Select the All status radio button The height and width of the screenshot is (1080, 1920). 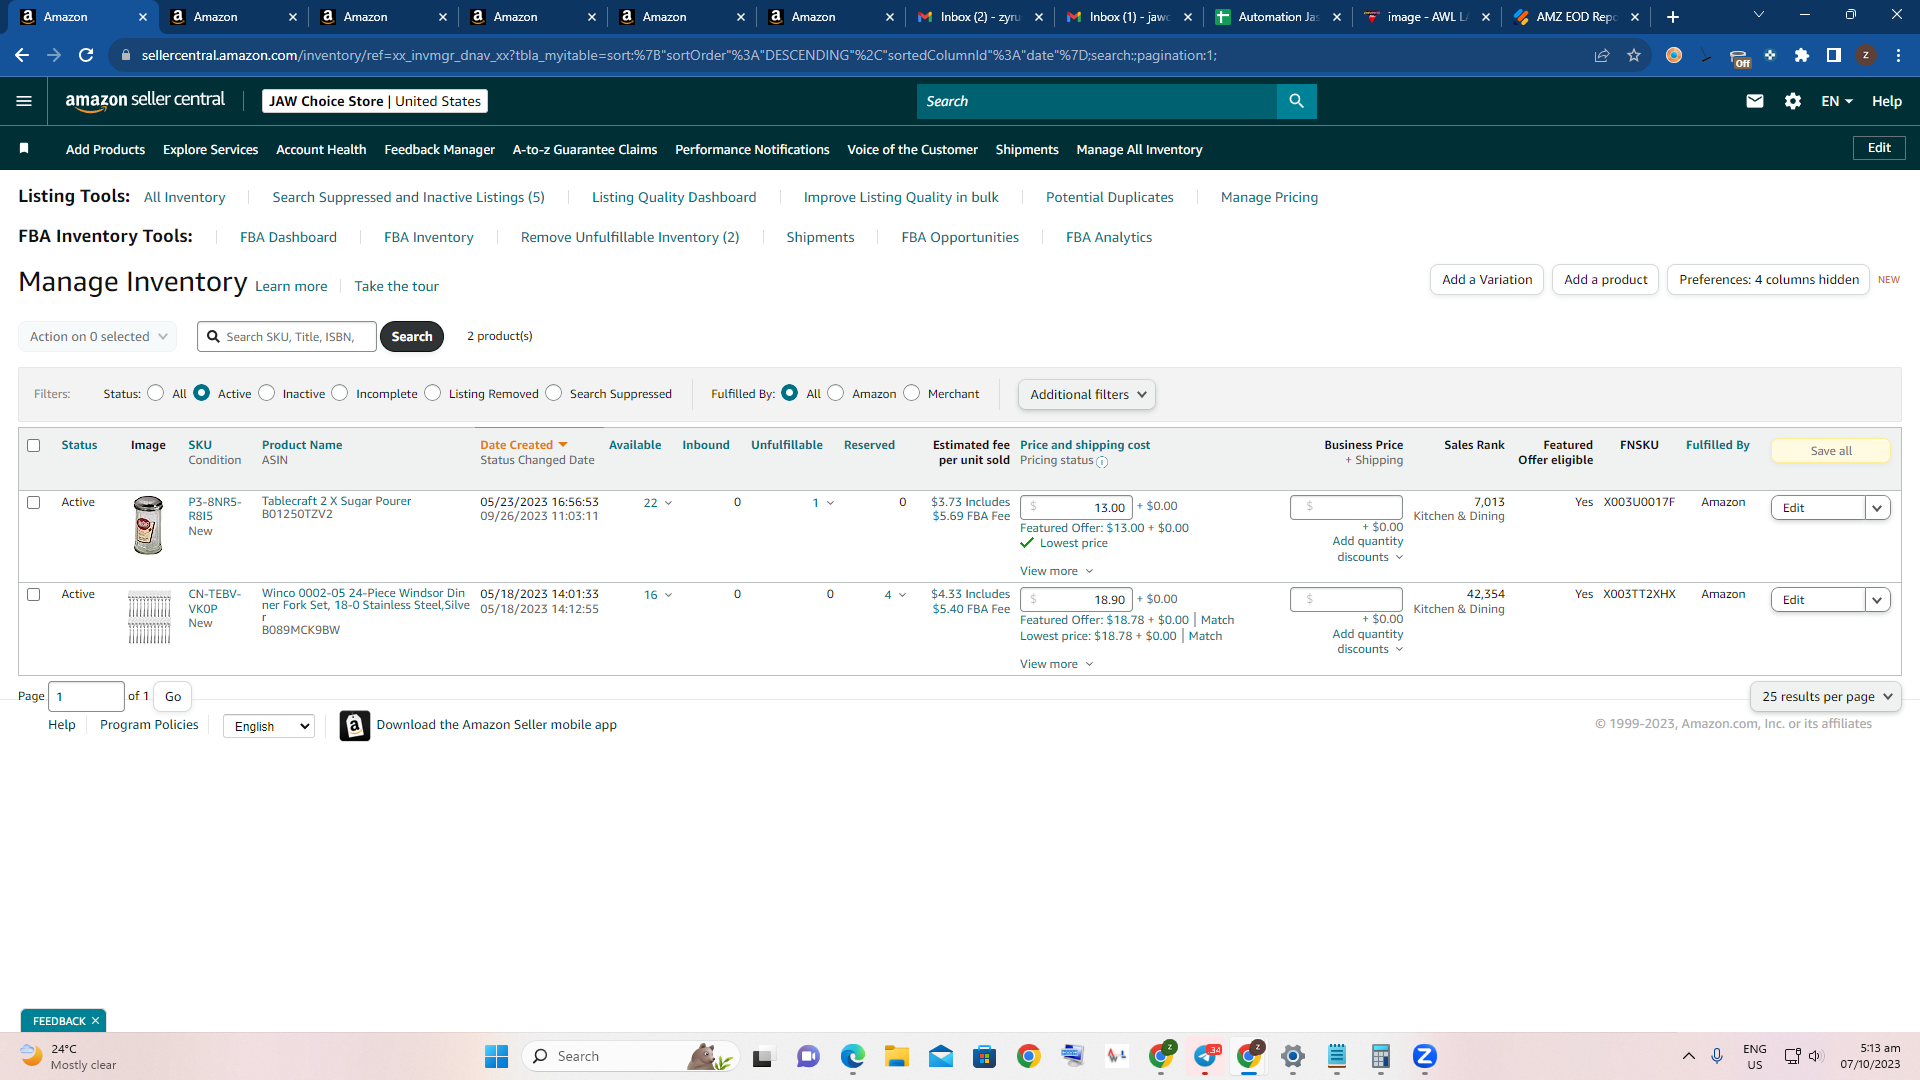pyautogui.click(x=156, y=393)
